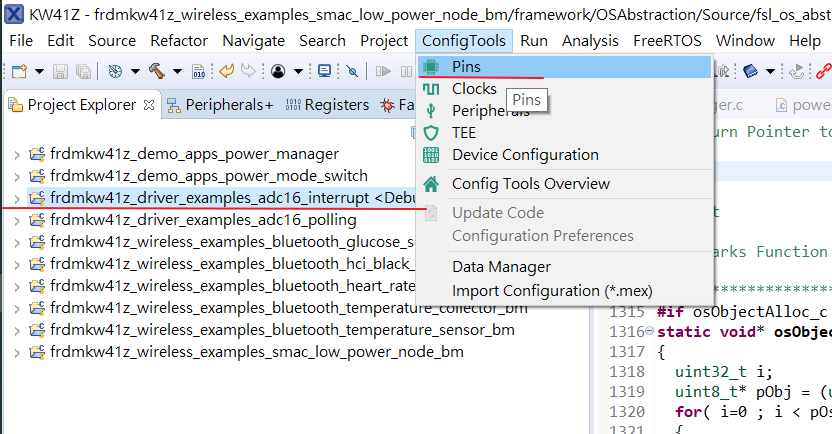This screenshot has width=832, height=434.
Task: Click the restart arrow toolbar icon
Action: coord(796,71)
